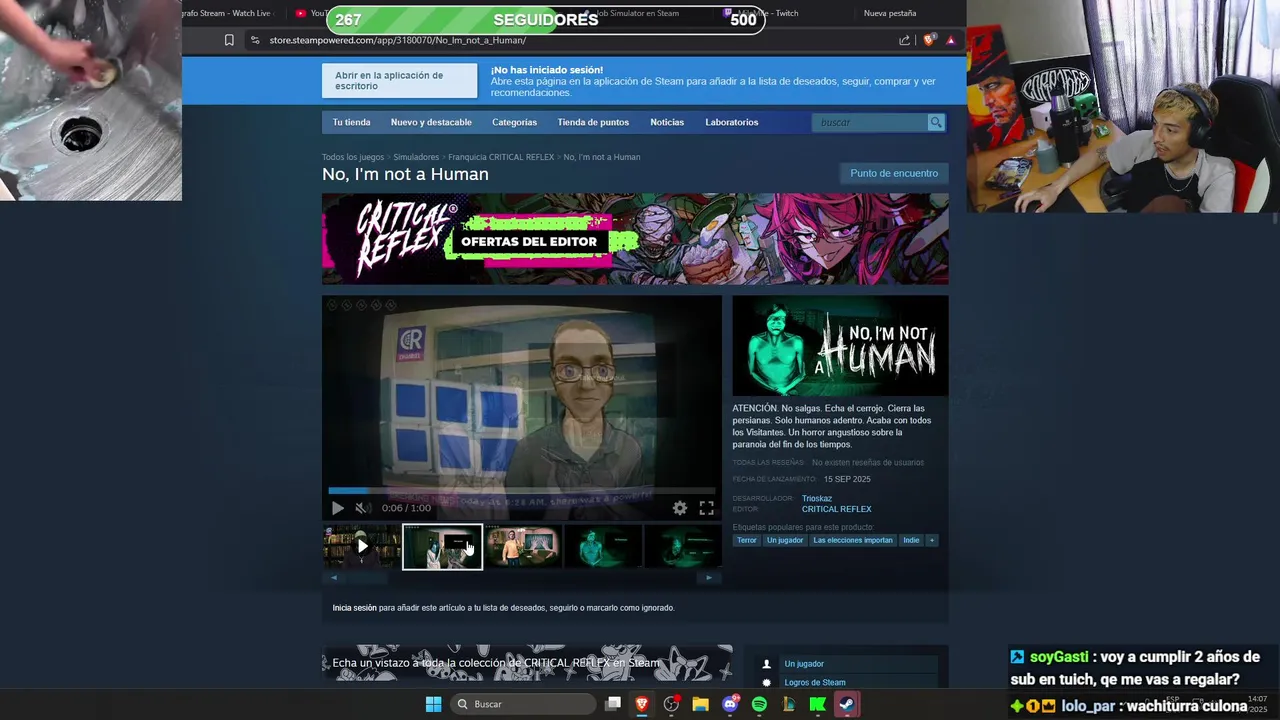Open OBS Studio on taskbar
The height and width of the screenshot is (720, 1280).
tap(671, 704)
